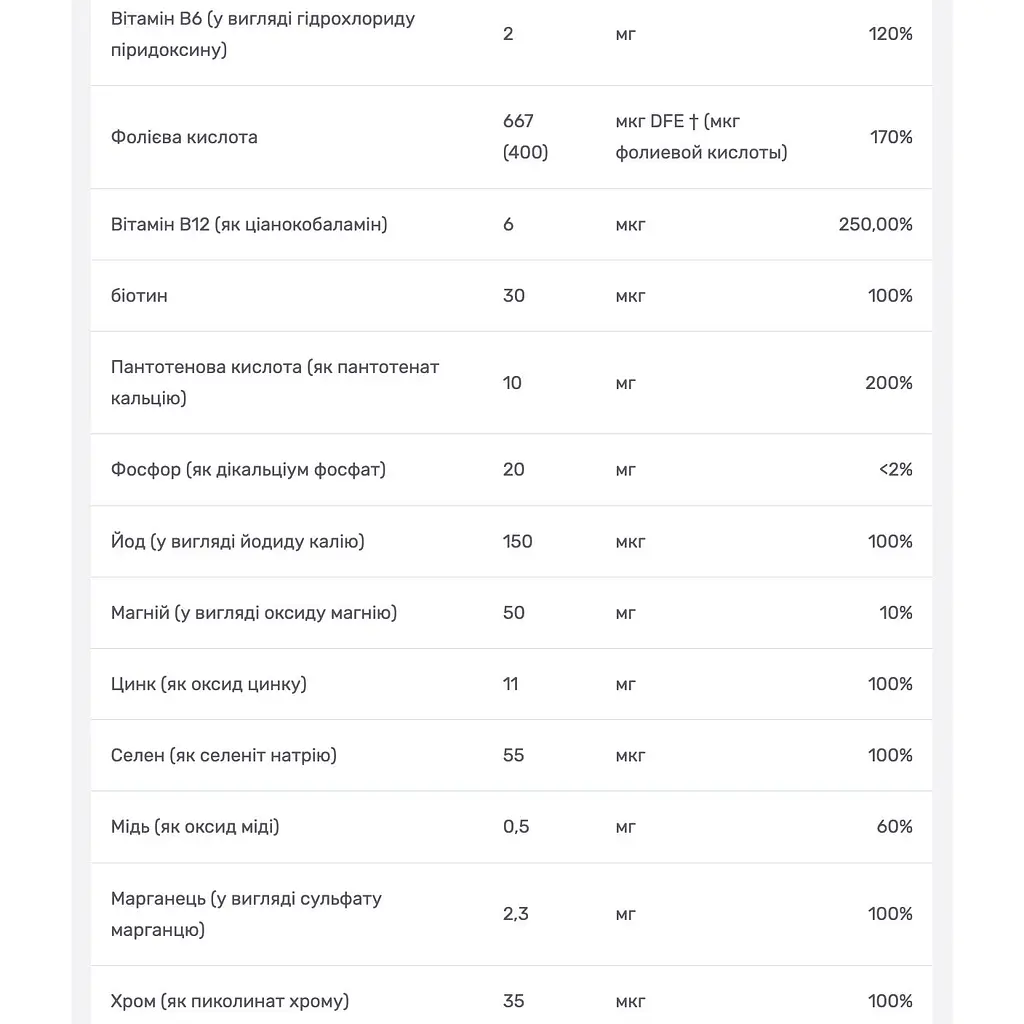Click the Цинк оксид цинку label
Viewport: 1024px width, 1024px height.
point(208,684)
